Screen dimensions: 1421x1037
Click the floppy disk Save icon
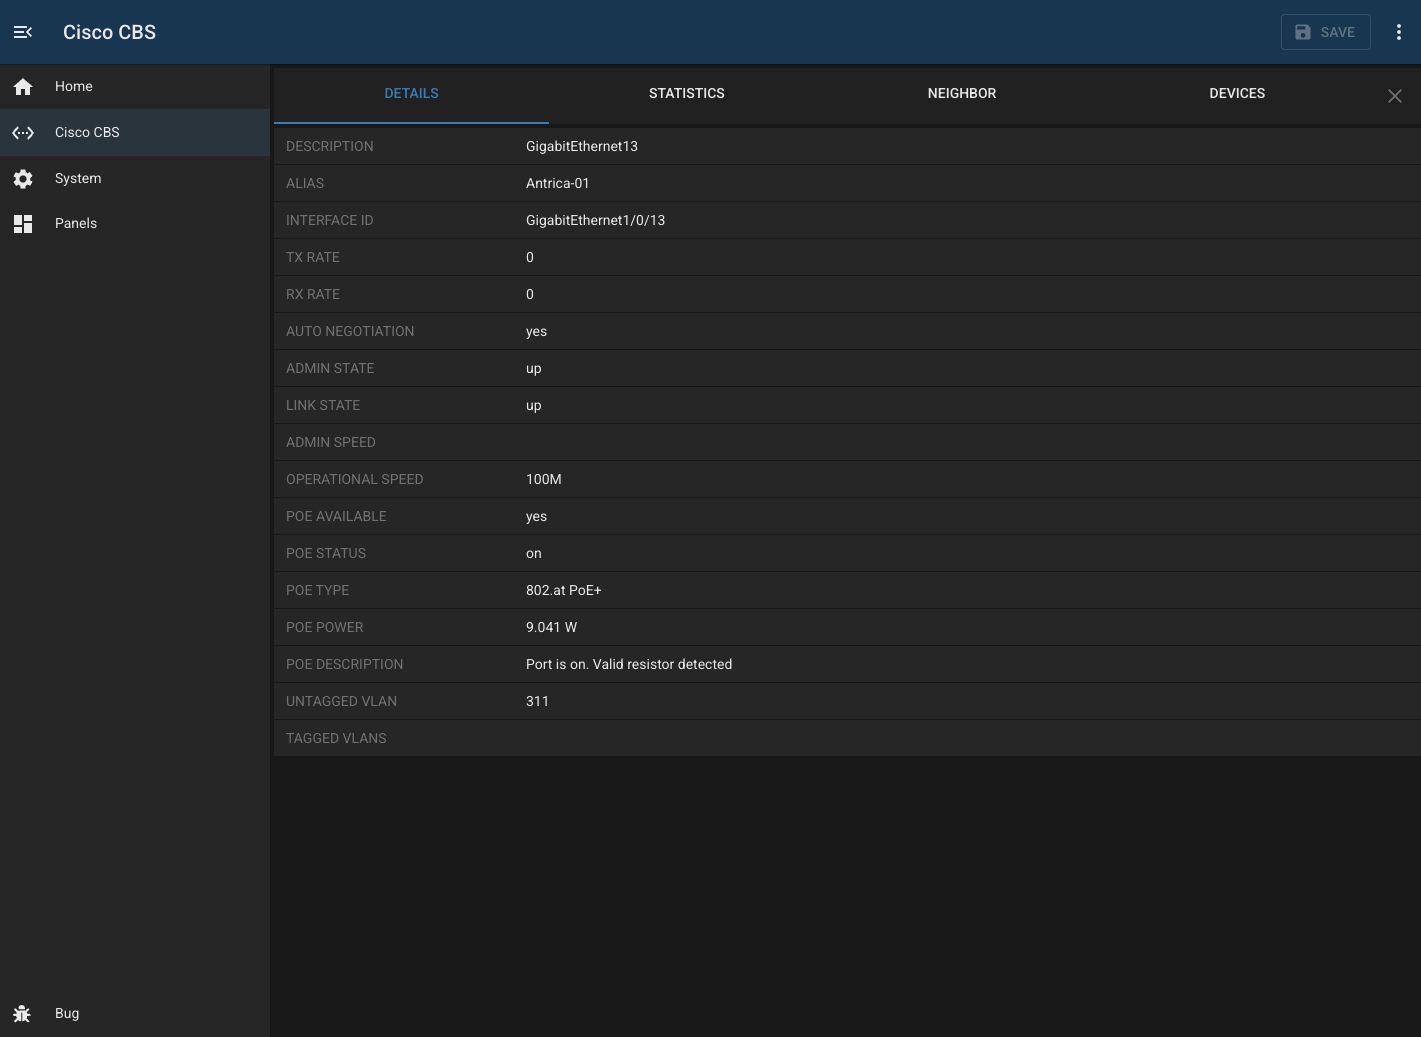point(1301,31)
